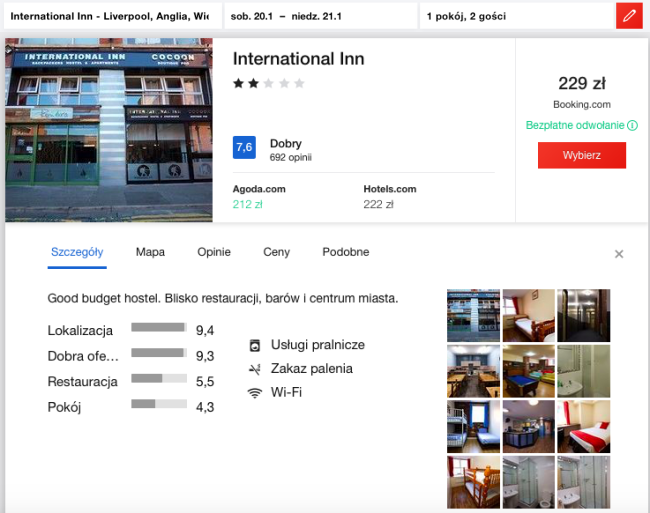
Task: Click the Lokalizacja rating bar
Action: coord(159,327)
